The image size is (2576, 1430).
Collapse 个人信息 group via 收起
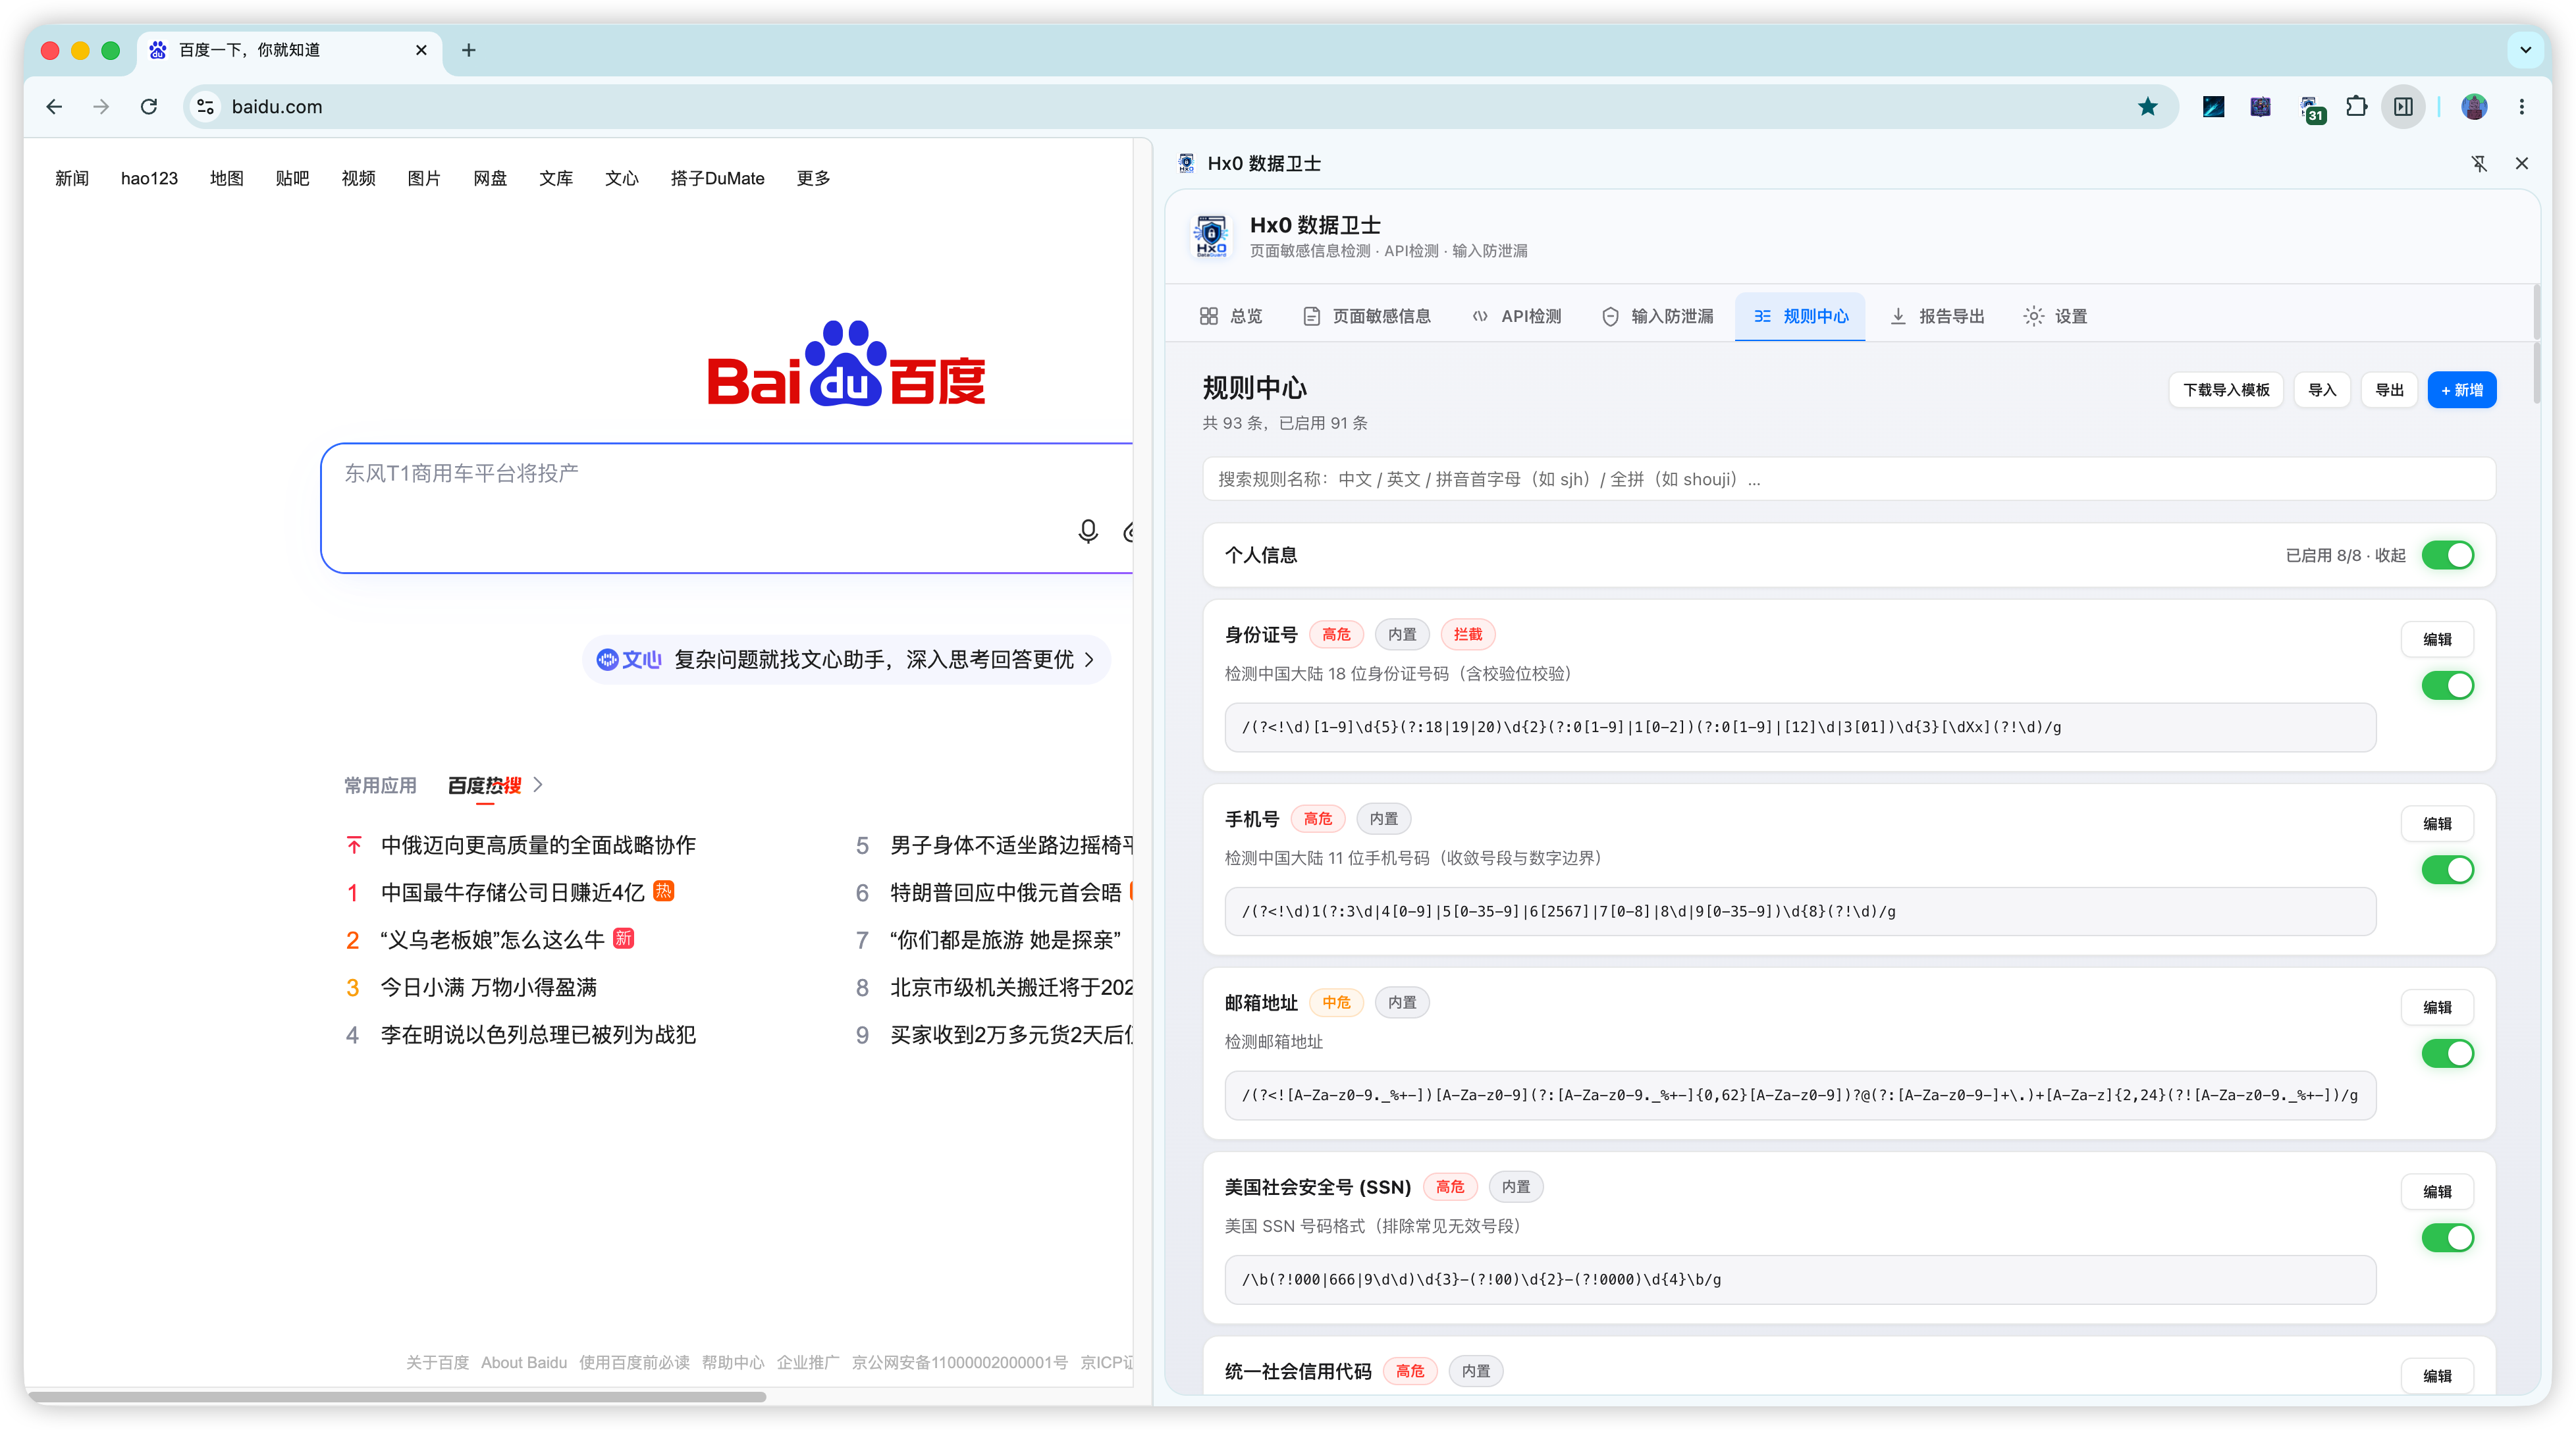pyautogui.click(x=2390, y=555)
